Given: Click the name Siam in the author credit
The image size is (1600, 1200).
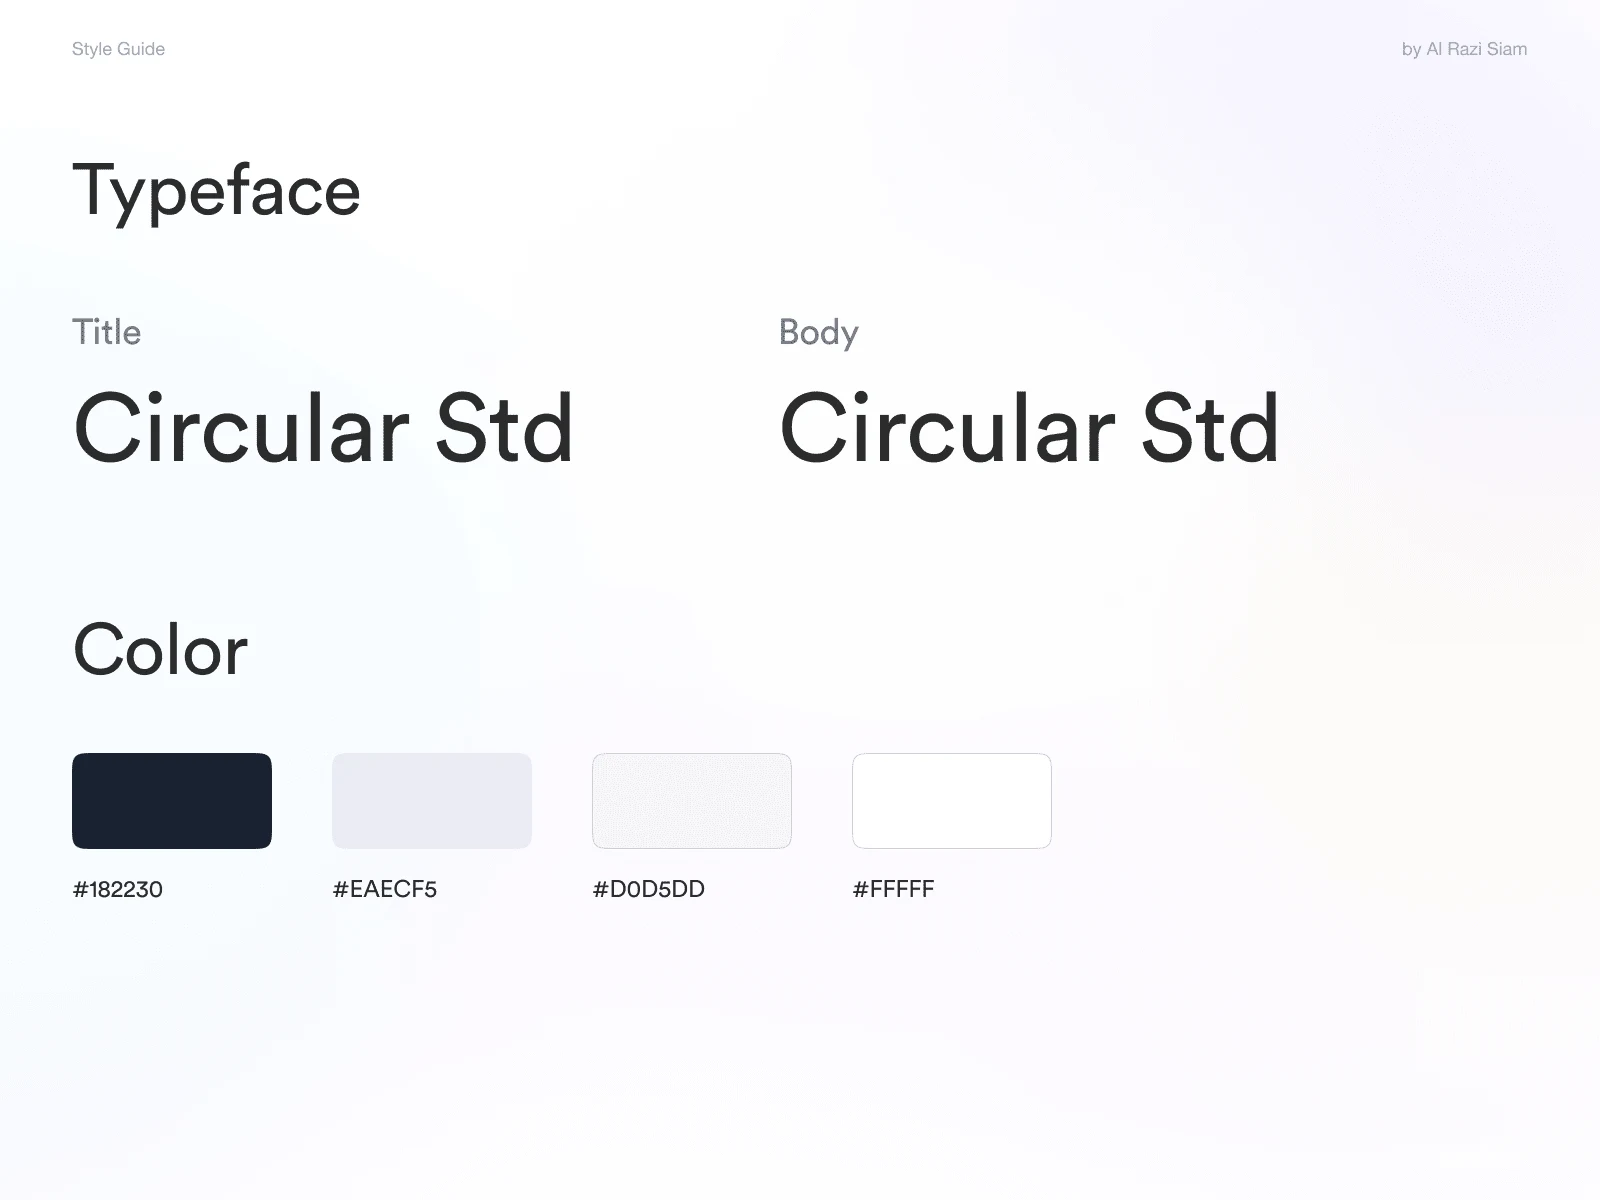Looking at the screenshot, I should [x=1507, y=49].
